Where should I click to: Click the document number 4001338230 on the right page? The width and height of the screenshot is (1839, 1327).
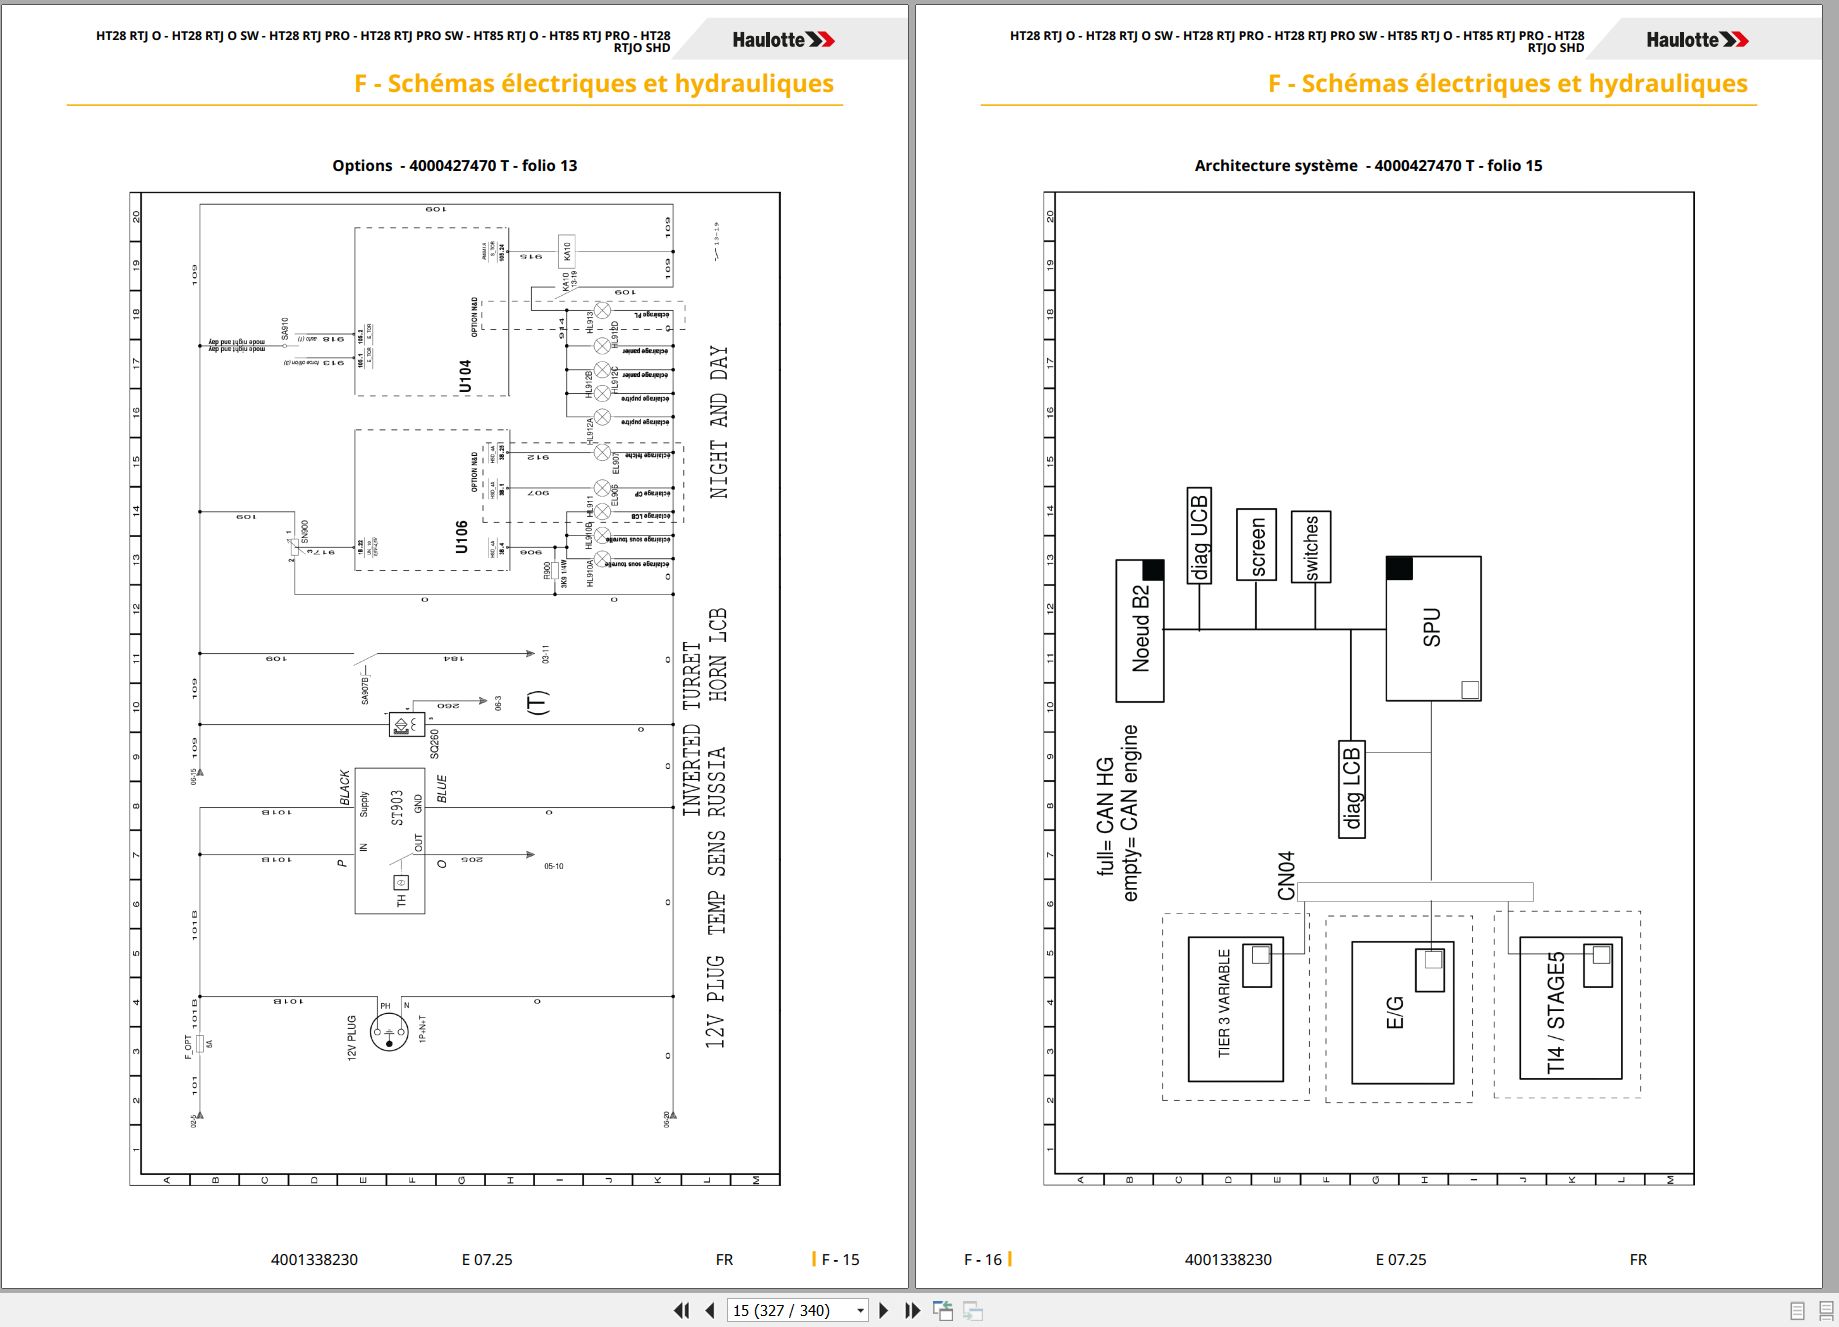click(1228, 1260)
